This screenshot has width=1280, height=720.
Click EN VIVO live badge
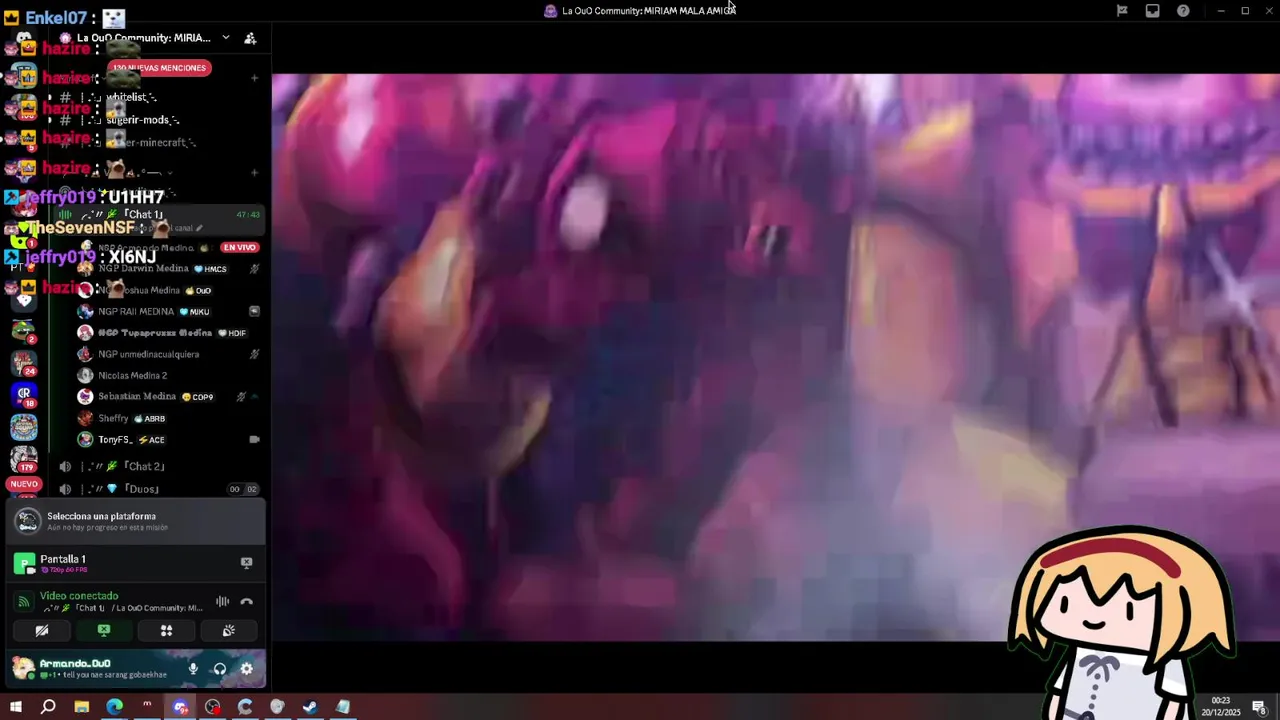pos(240,247)
